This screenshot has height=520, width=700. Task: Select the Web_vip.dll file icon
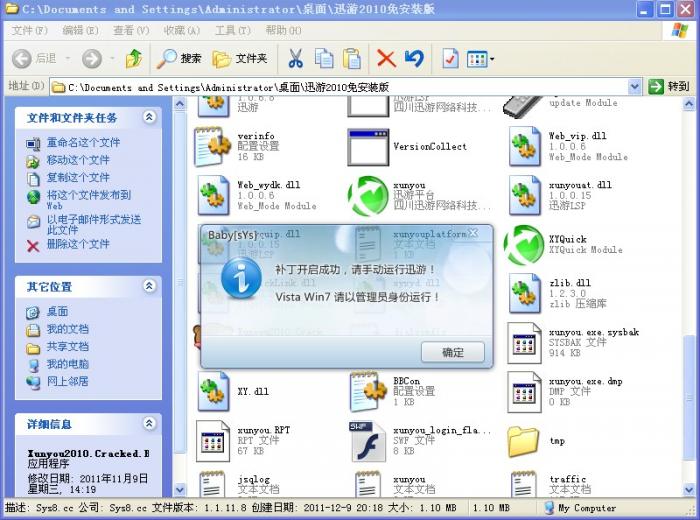(524, 146)
